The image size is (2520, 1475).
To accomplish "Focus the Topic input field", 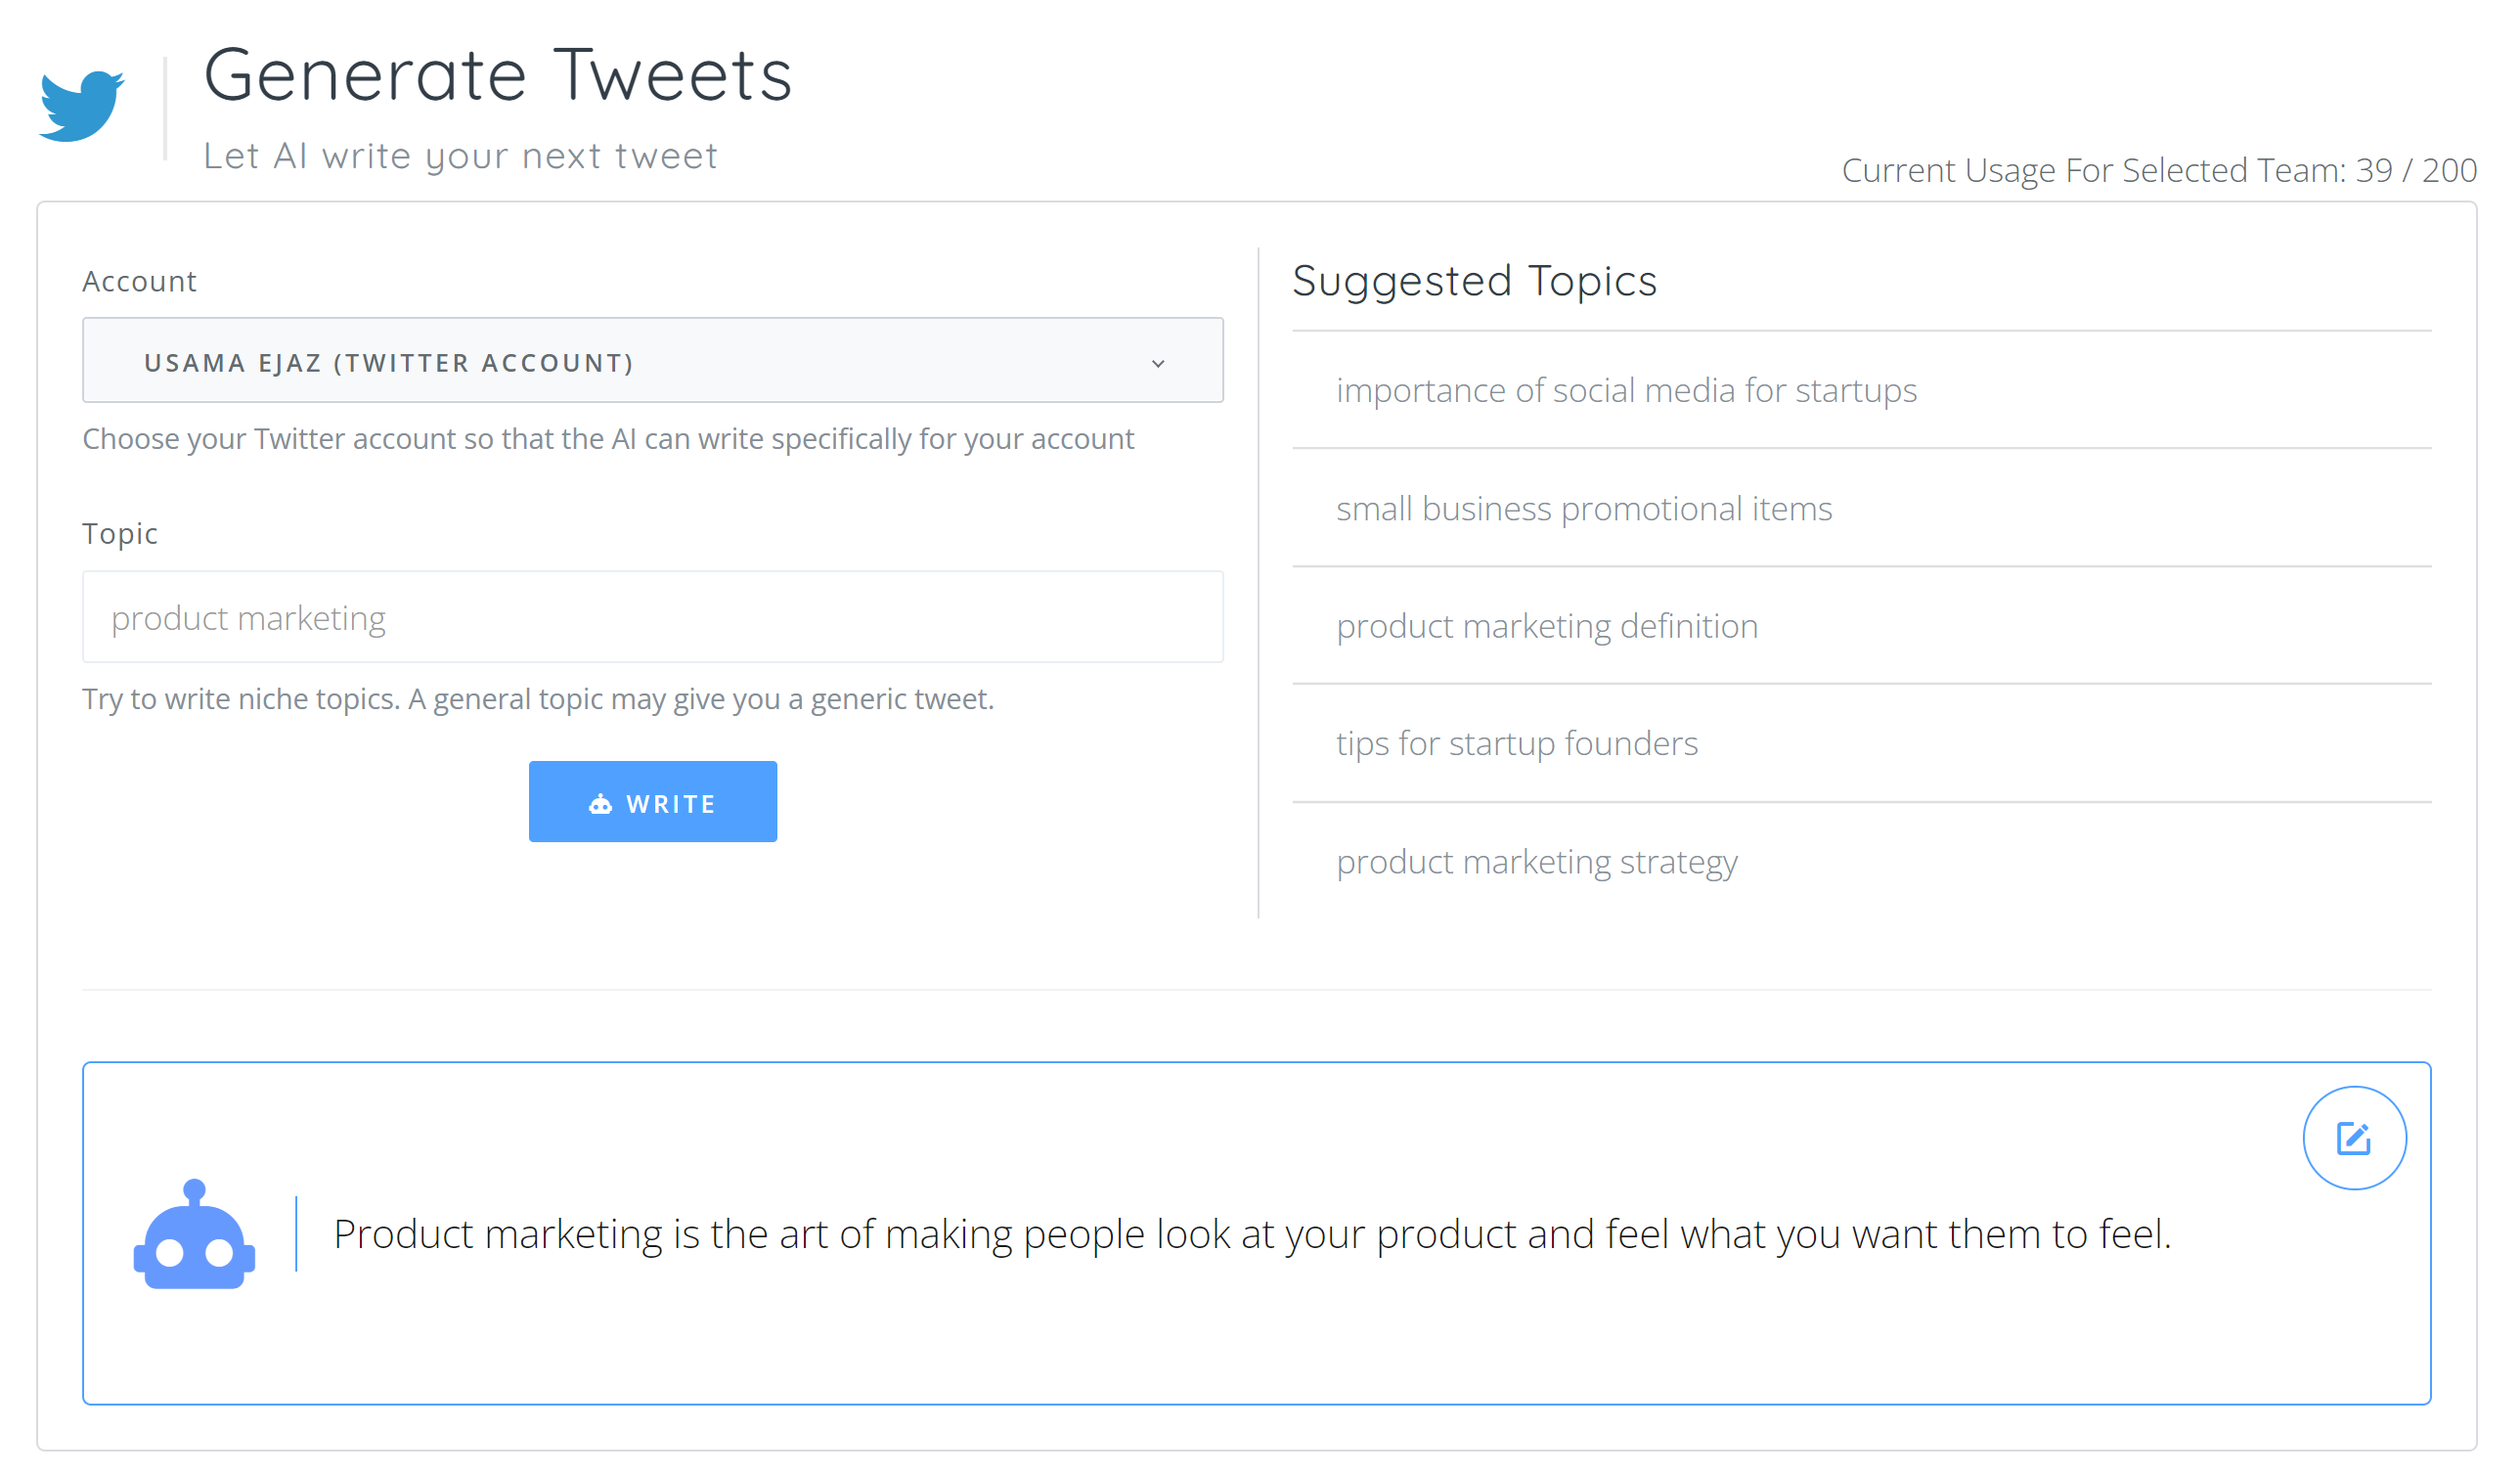I will click(x=652, y=617).
